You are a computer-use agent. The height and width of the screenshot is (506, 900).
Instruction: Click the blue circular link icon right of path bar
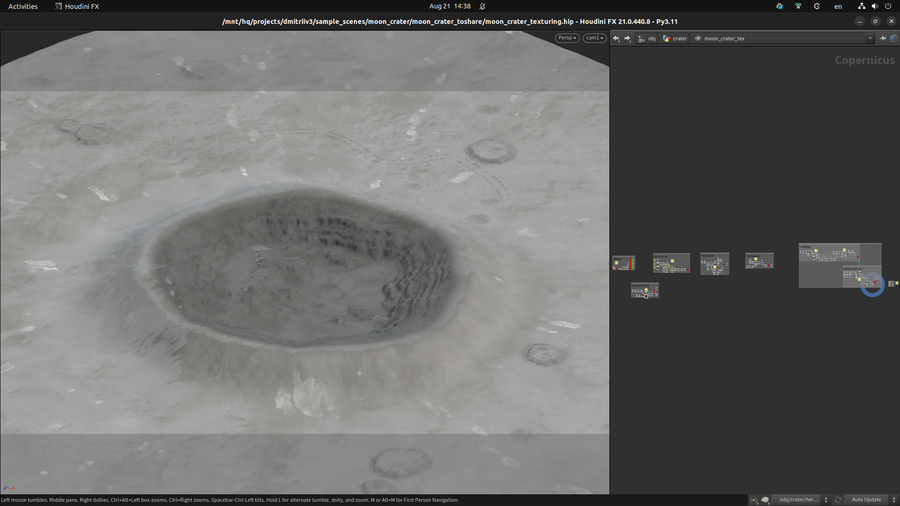893,38
